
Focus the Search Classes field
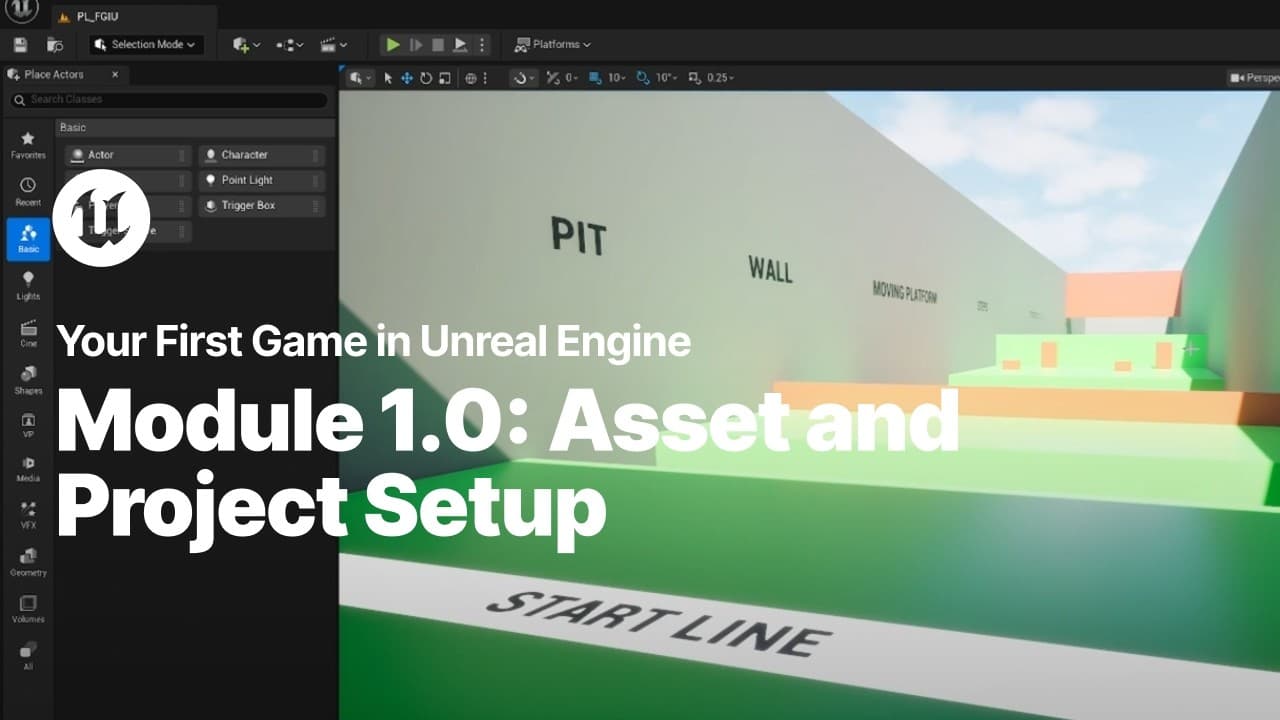(169, 100)
